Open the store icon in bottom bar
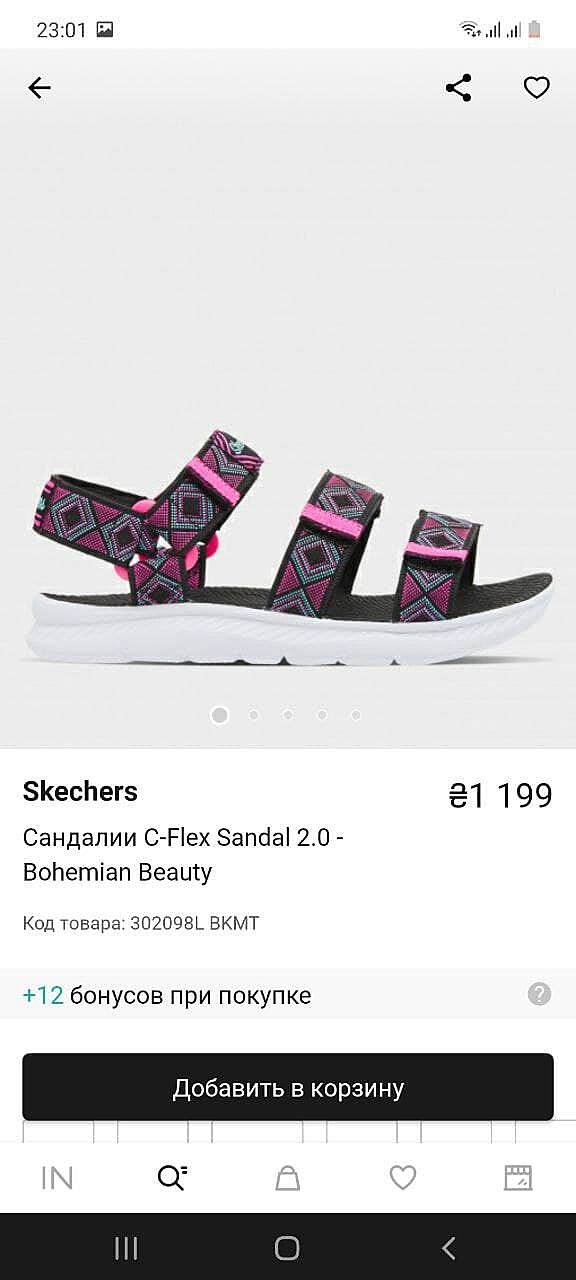The height and width of the screenshot is (1280, 576). tap(518, 1178)
